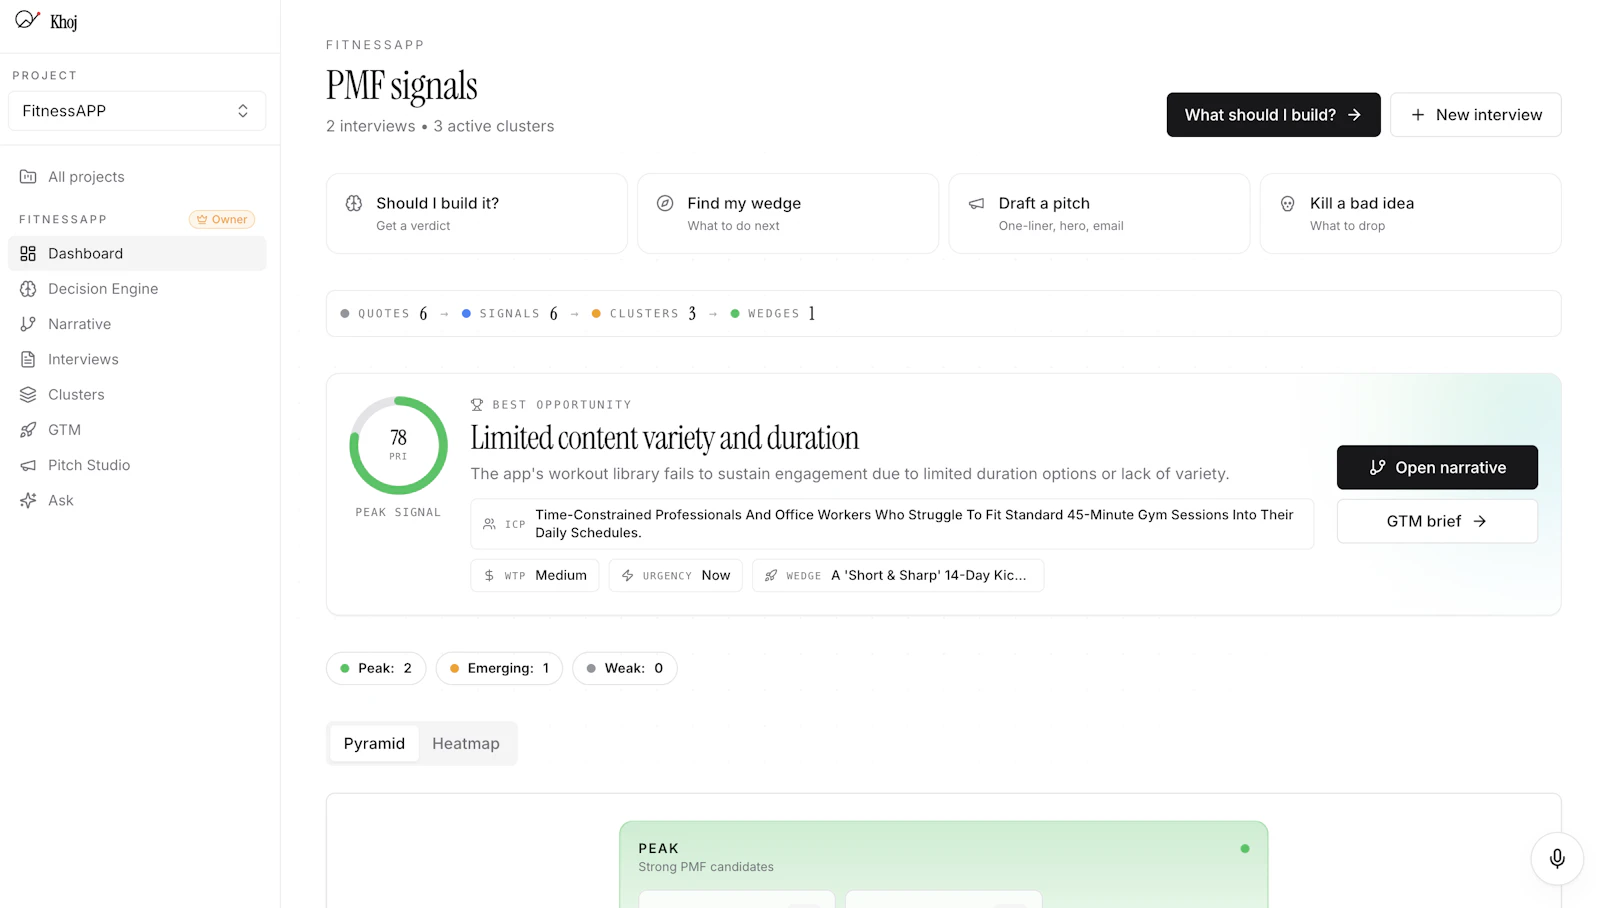Click the brain icon on Should I build it
This screenshot has width=1600, height=908.
click(x=354, y=203)
